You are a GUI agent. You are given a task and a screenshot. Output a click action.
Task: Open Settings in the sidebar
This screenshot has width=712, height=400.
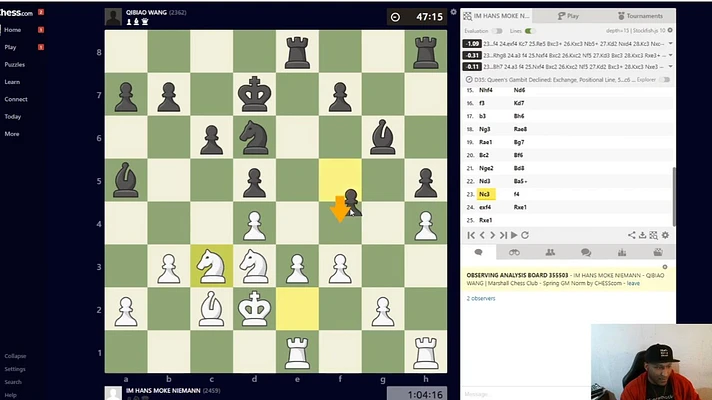pos(15,369)
